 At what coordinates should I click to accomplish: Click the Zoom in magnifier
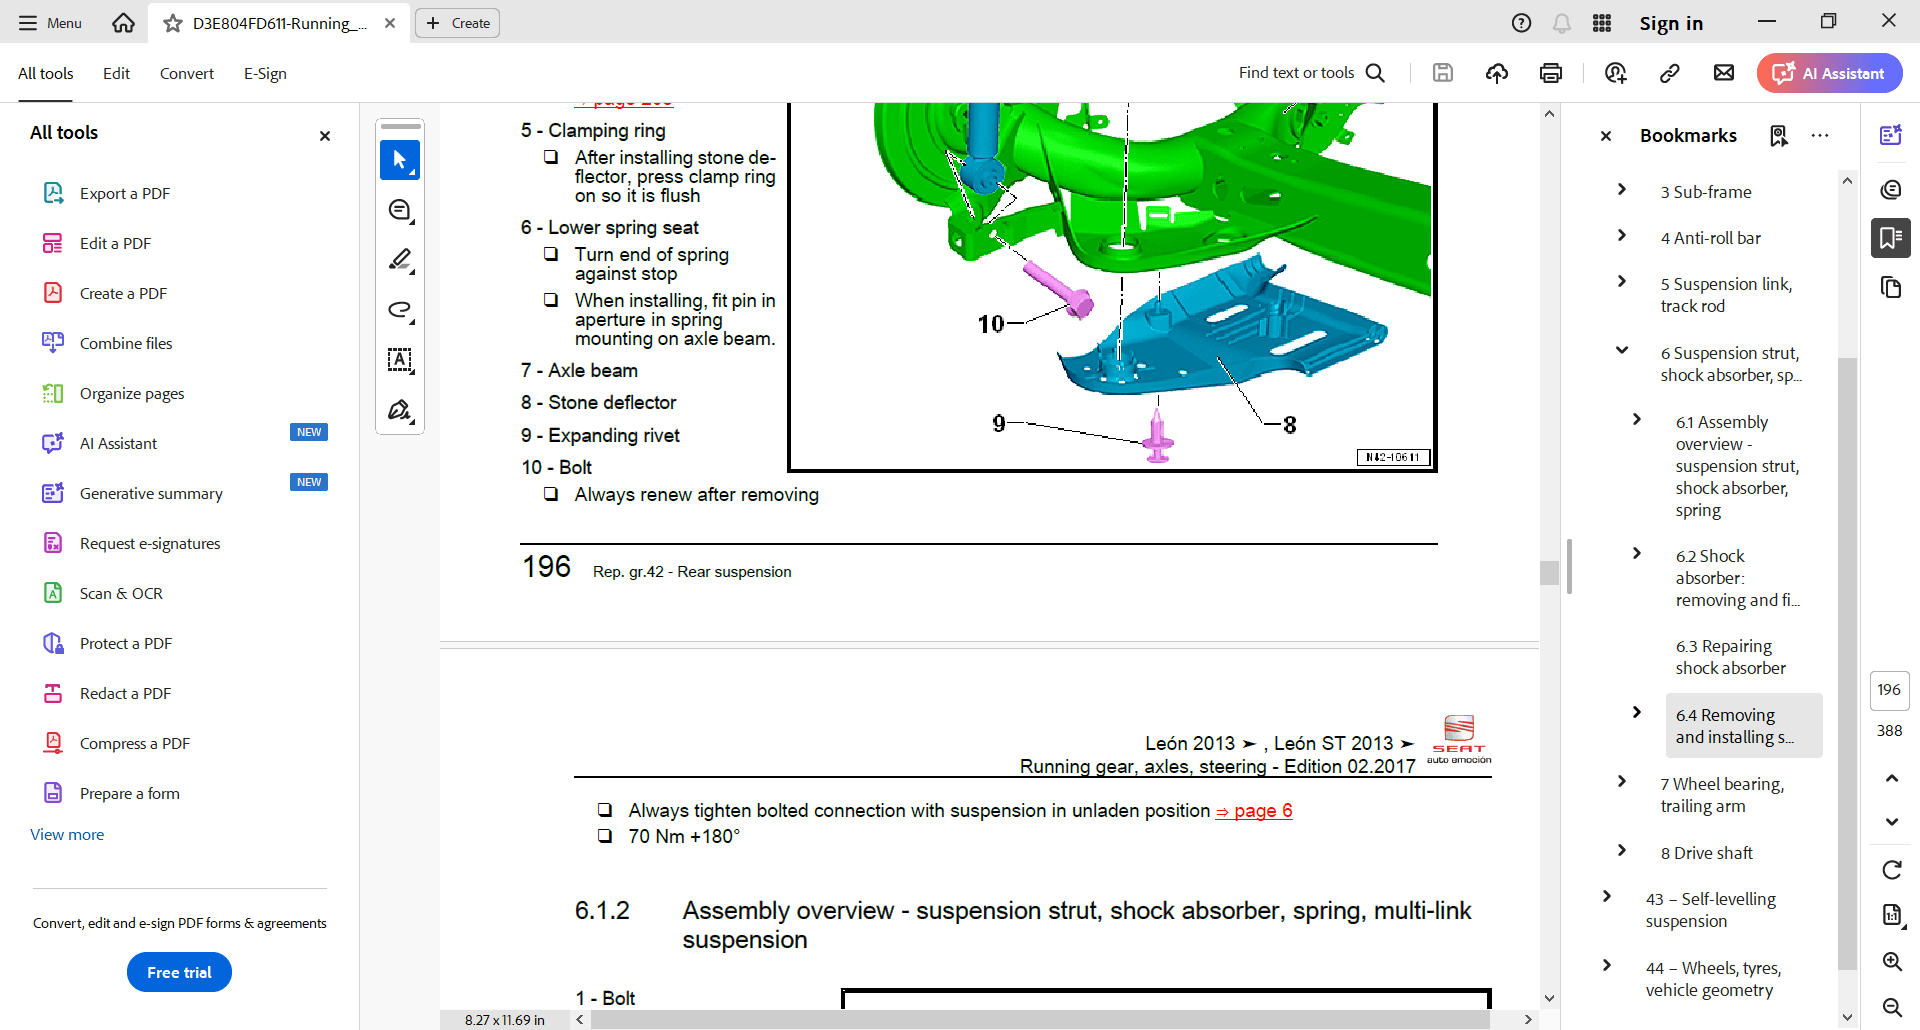[x=1891, y=961]
